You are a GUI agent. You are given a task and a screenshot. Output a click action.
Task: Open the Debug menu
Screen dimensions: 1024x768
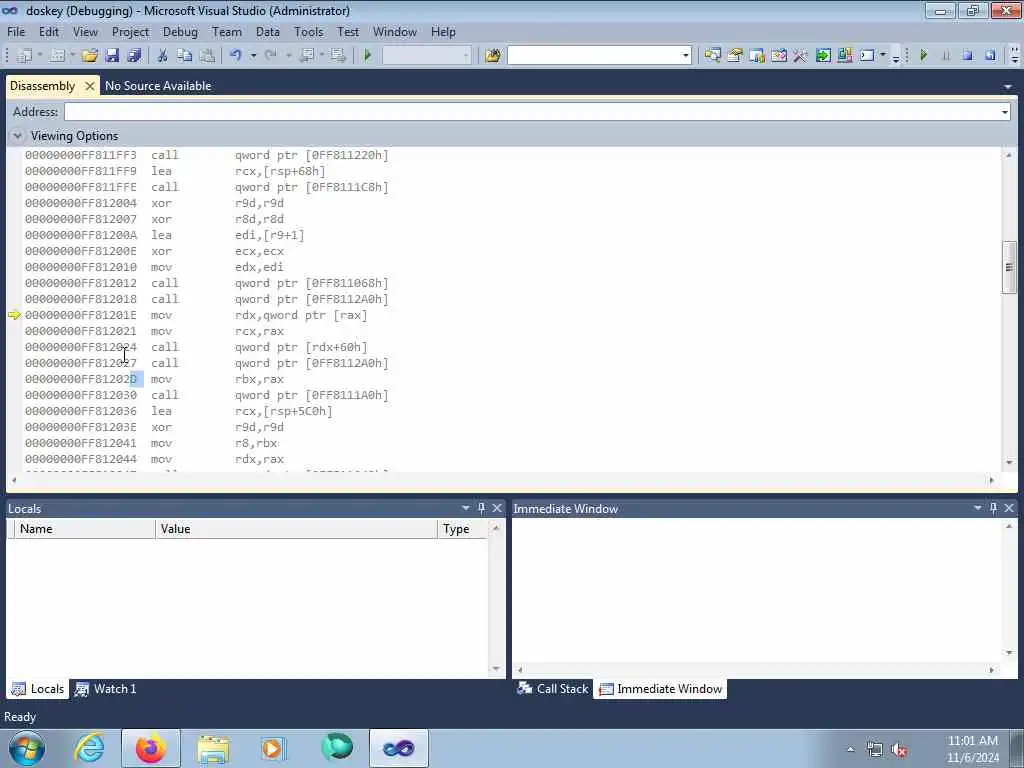(180, 31)
